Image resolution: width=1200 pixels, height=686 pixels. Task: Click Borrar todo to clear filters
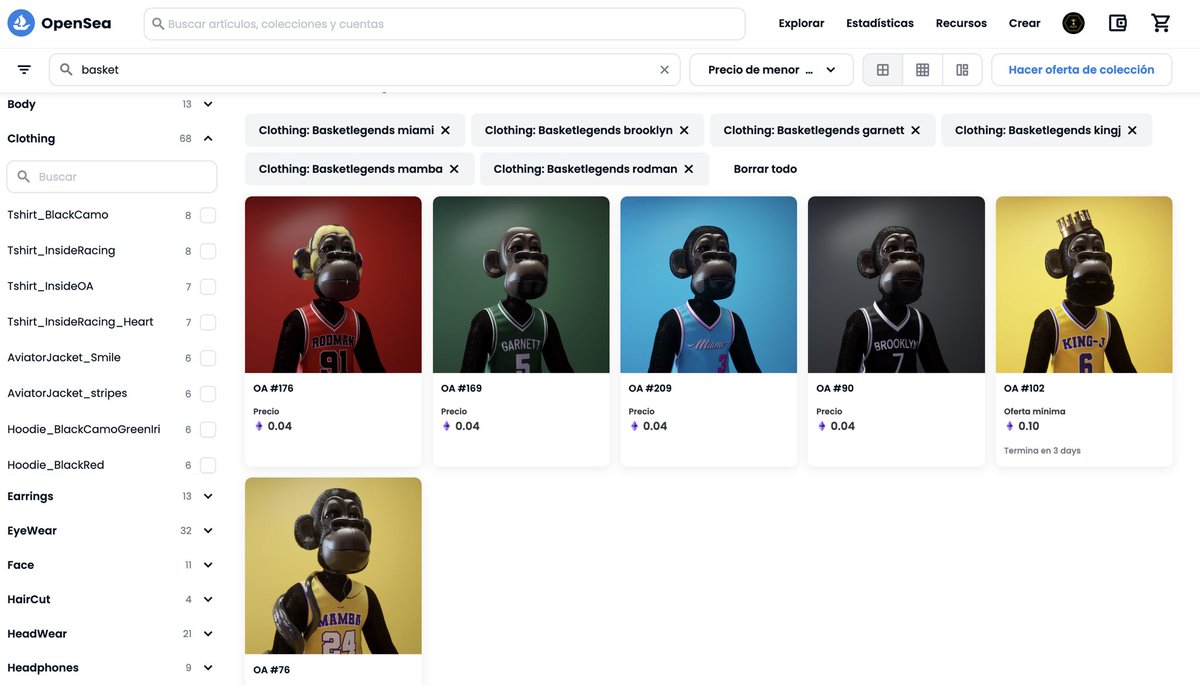tap(765, 169)
